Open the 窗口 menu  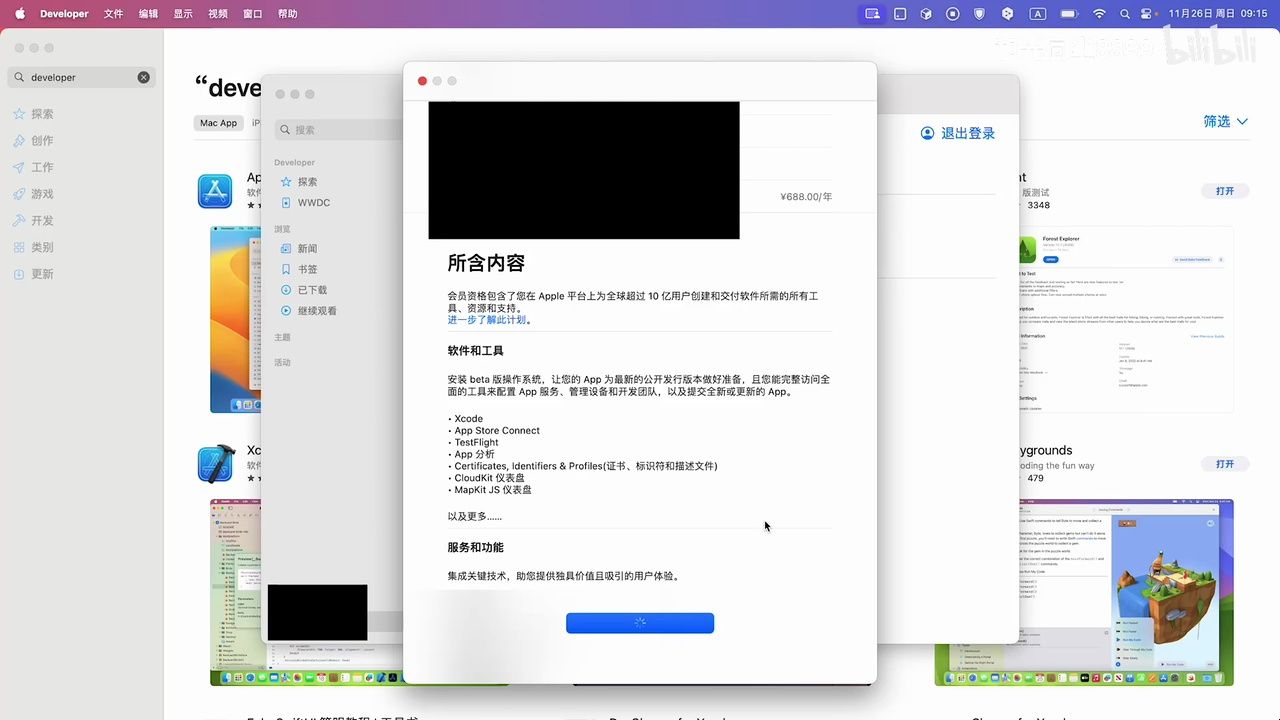coord(253,14)
